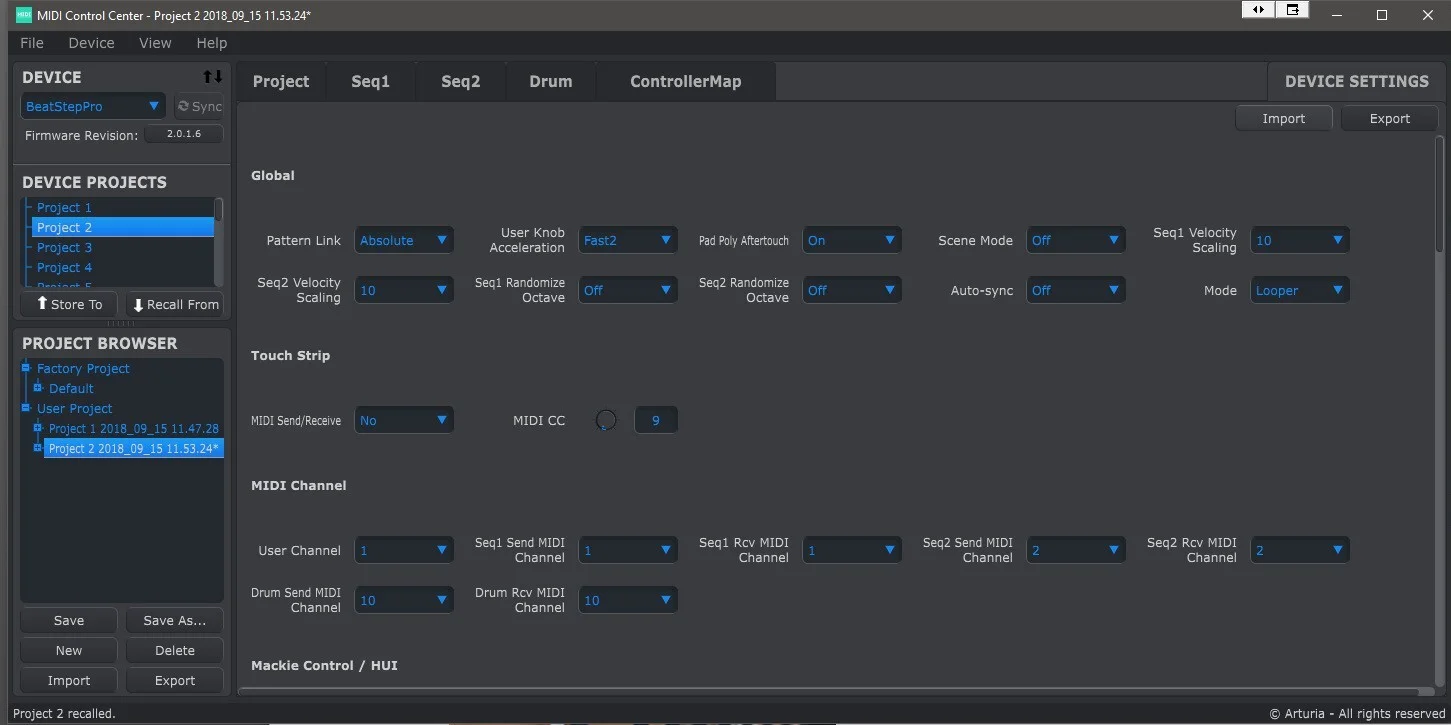Switch to the Project tab
This screenshot has width=1451, height=725.
tap(281, 81)
